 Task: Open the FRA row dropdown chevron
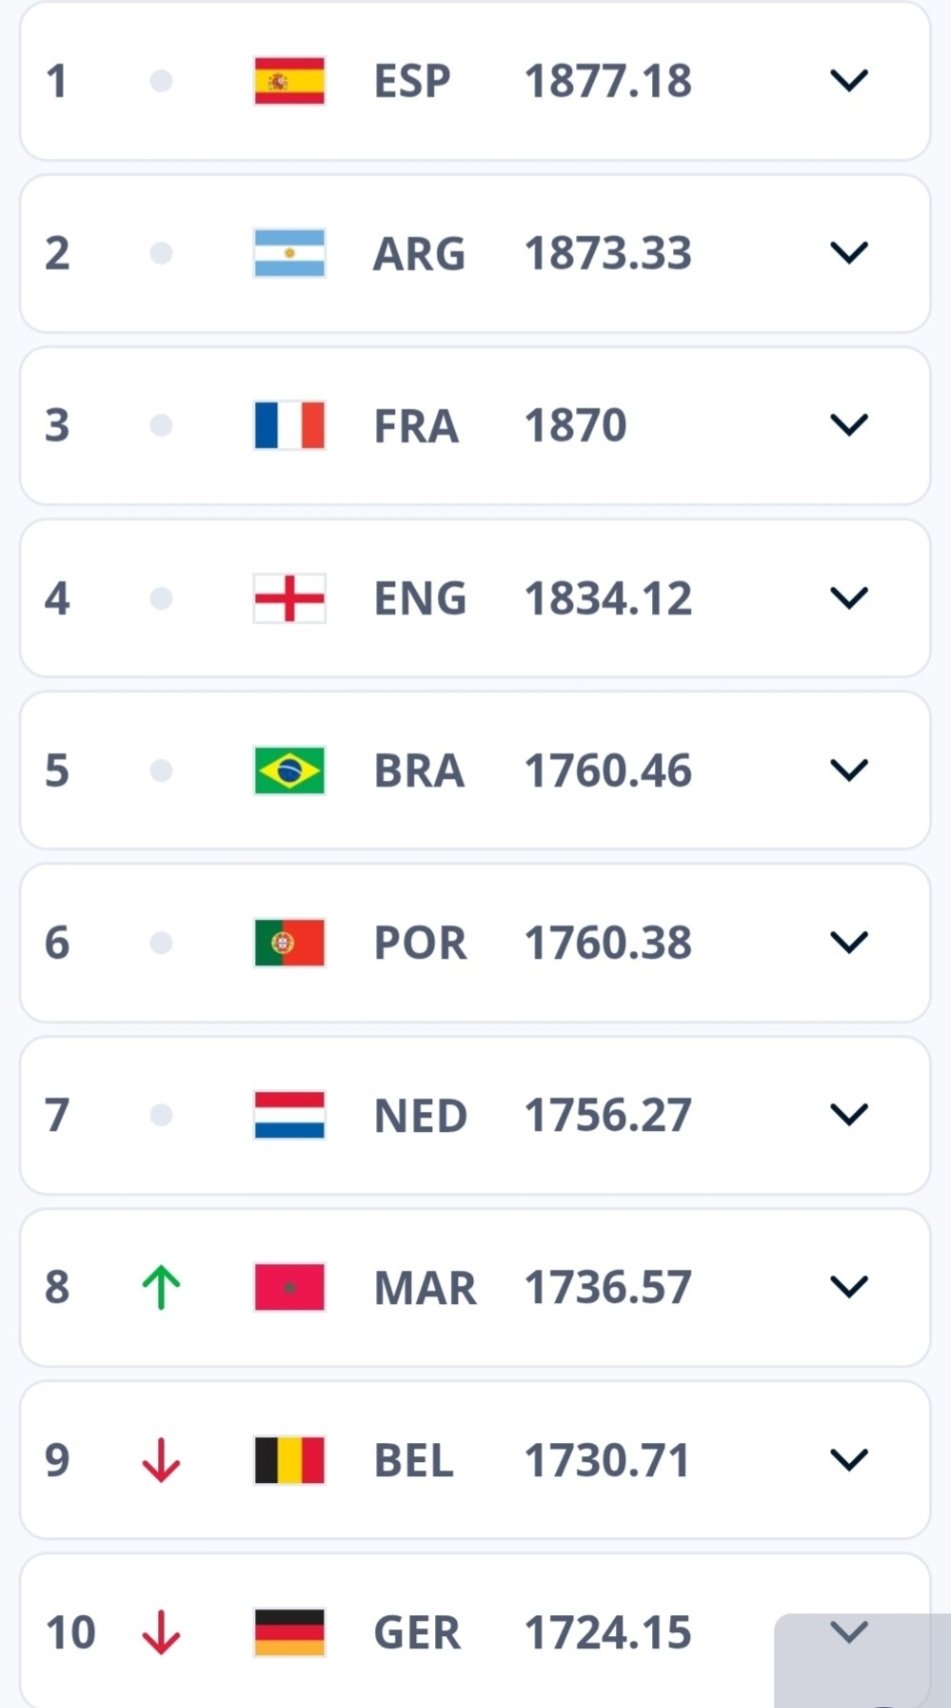coord(849,425)
